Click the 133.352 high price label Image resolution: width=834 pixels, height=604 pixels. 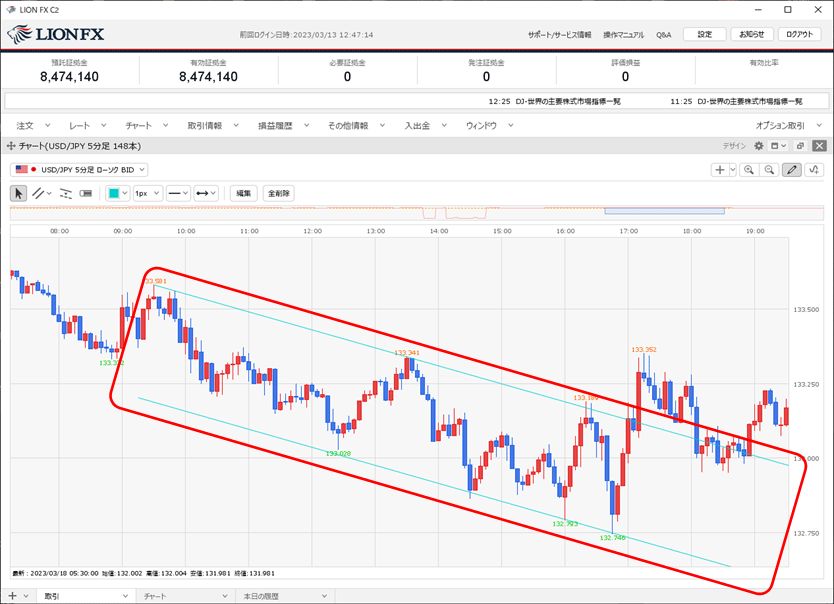coord(644,349)
